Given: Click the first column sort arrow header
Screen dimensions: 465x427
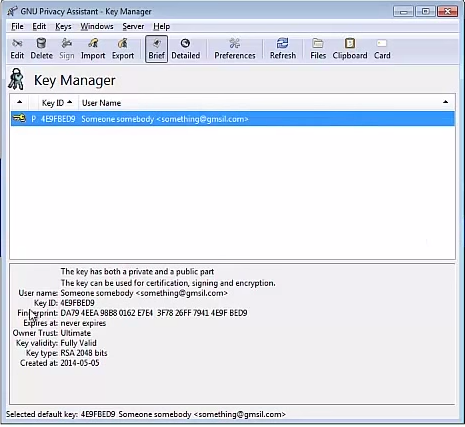Looking at the screenshot, I should click(x=19, y=103).
